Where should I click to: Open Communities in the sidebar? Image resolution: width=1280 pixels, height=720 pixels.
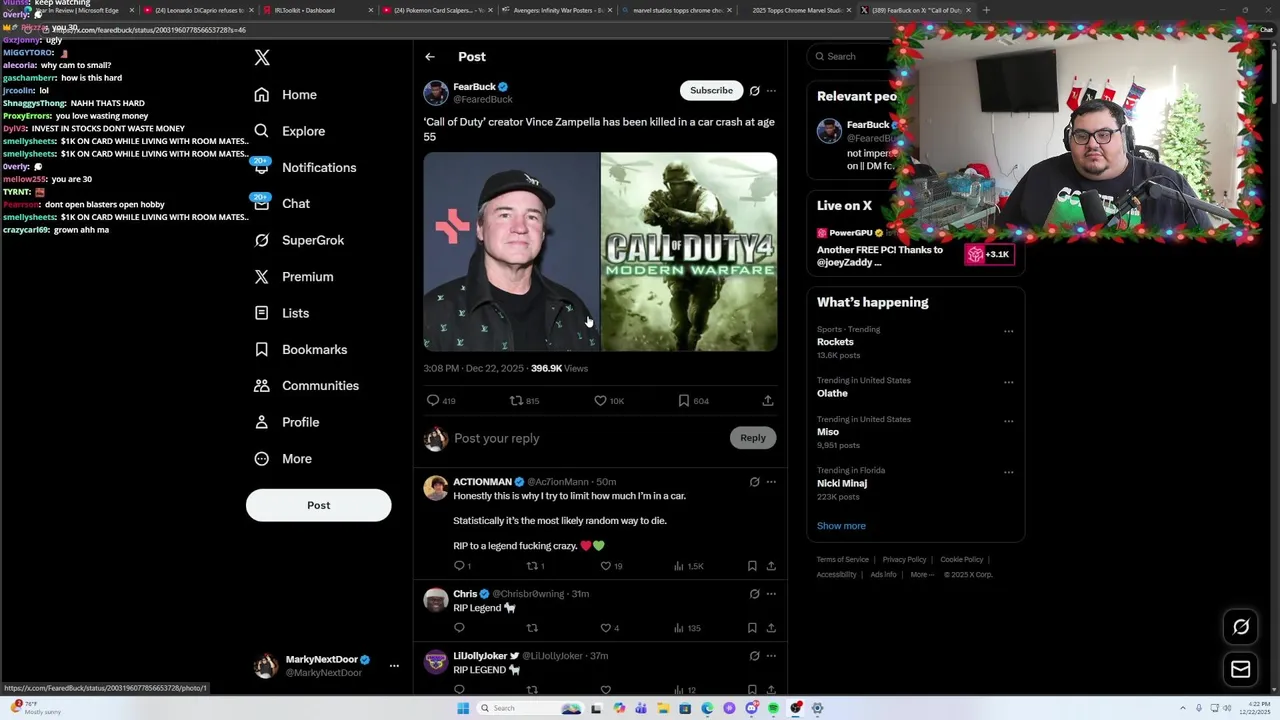pyautogui.click(x=307, y=386)
